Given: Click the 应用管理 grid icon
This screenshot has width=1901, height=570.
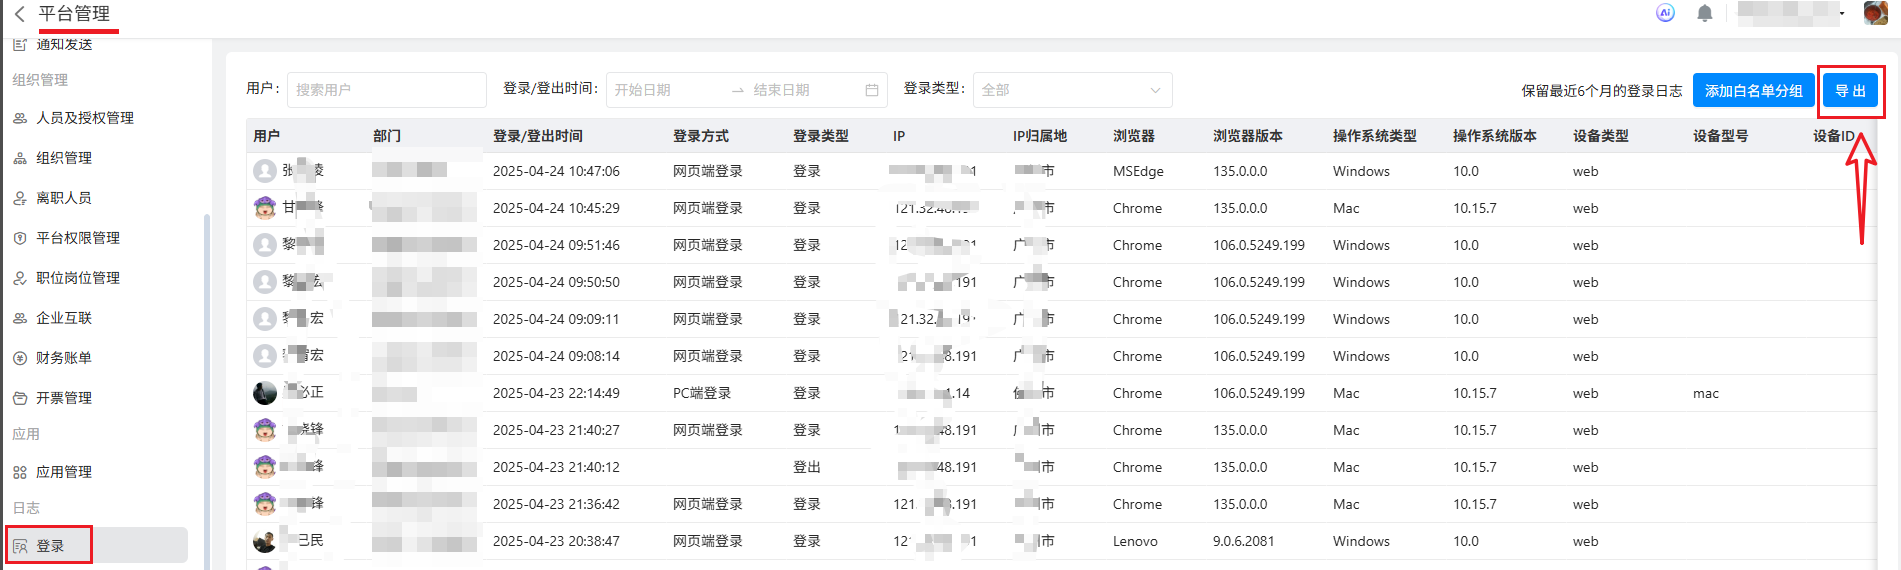Looking at the screenshot, I should [20, 472].
